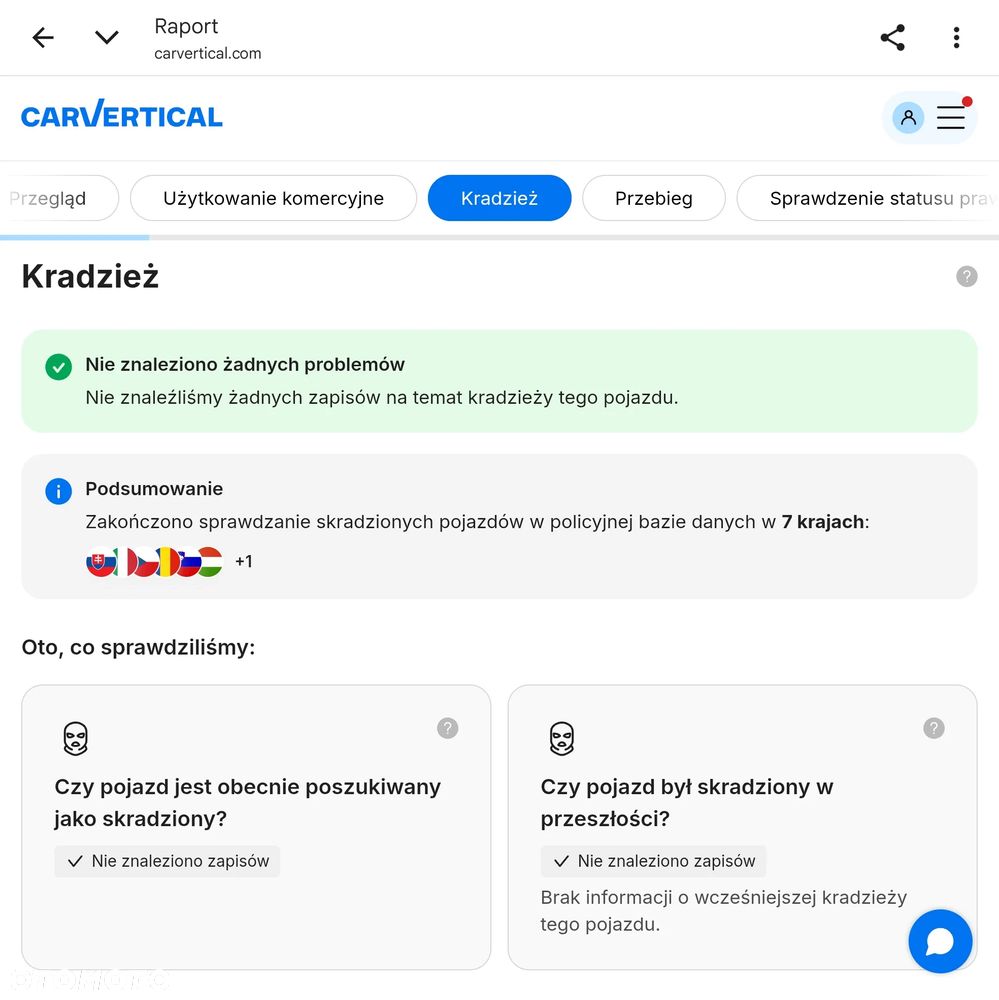Click the carVertical logo
The width and height of the screenshot is (999, 1000).
coord(122,114)
